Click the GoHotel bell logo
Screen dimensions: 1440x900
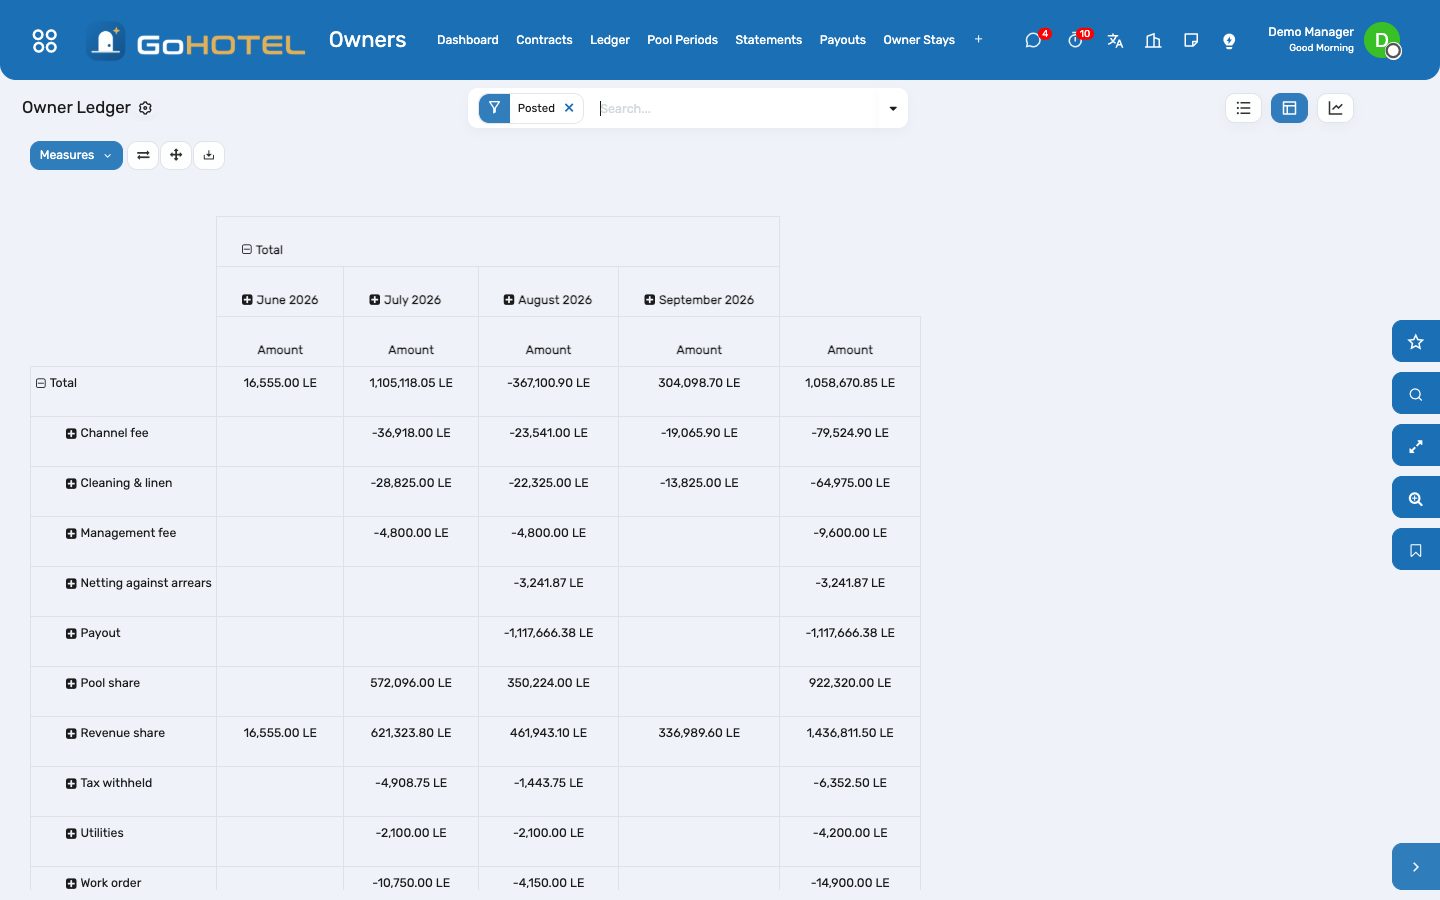[x=105, y=41]
